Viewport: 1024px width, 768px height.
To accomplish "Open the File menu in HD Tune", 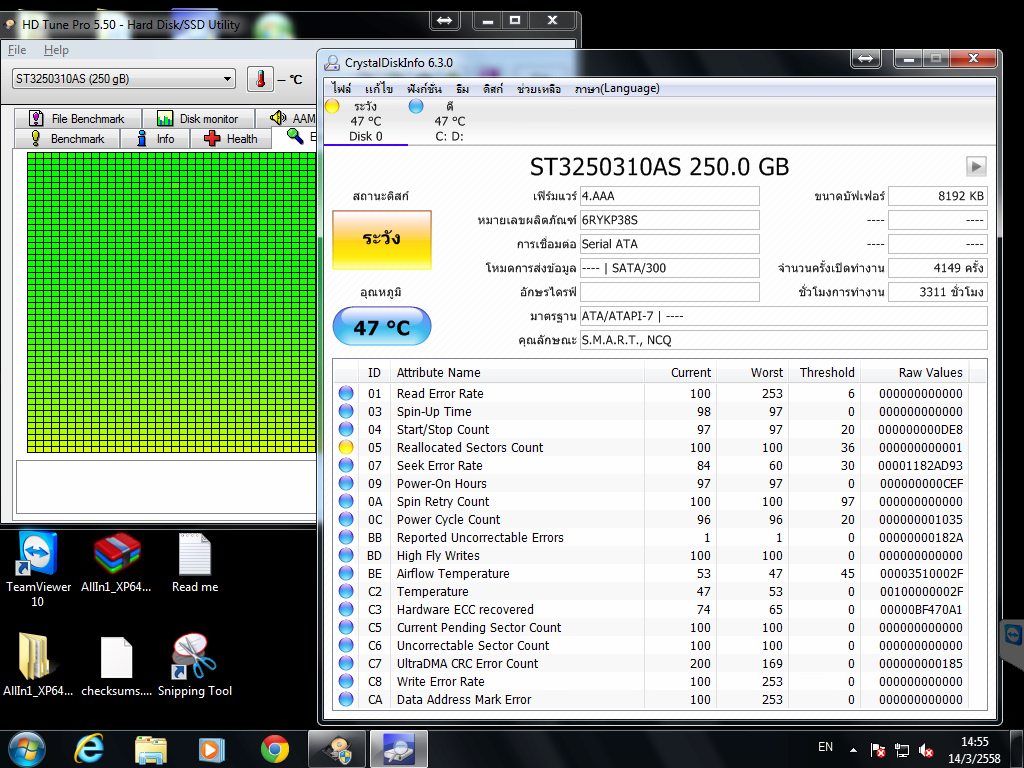I will 17,50.
